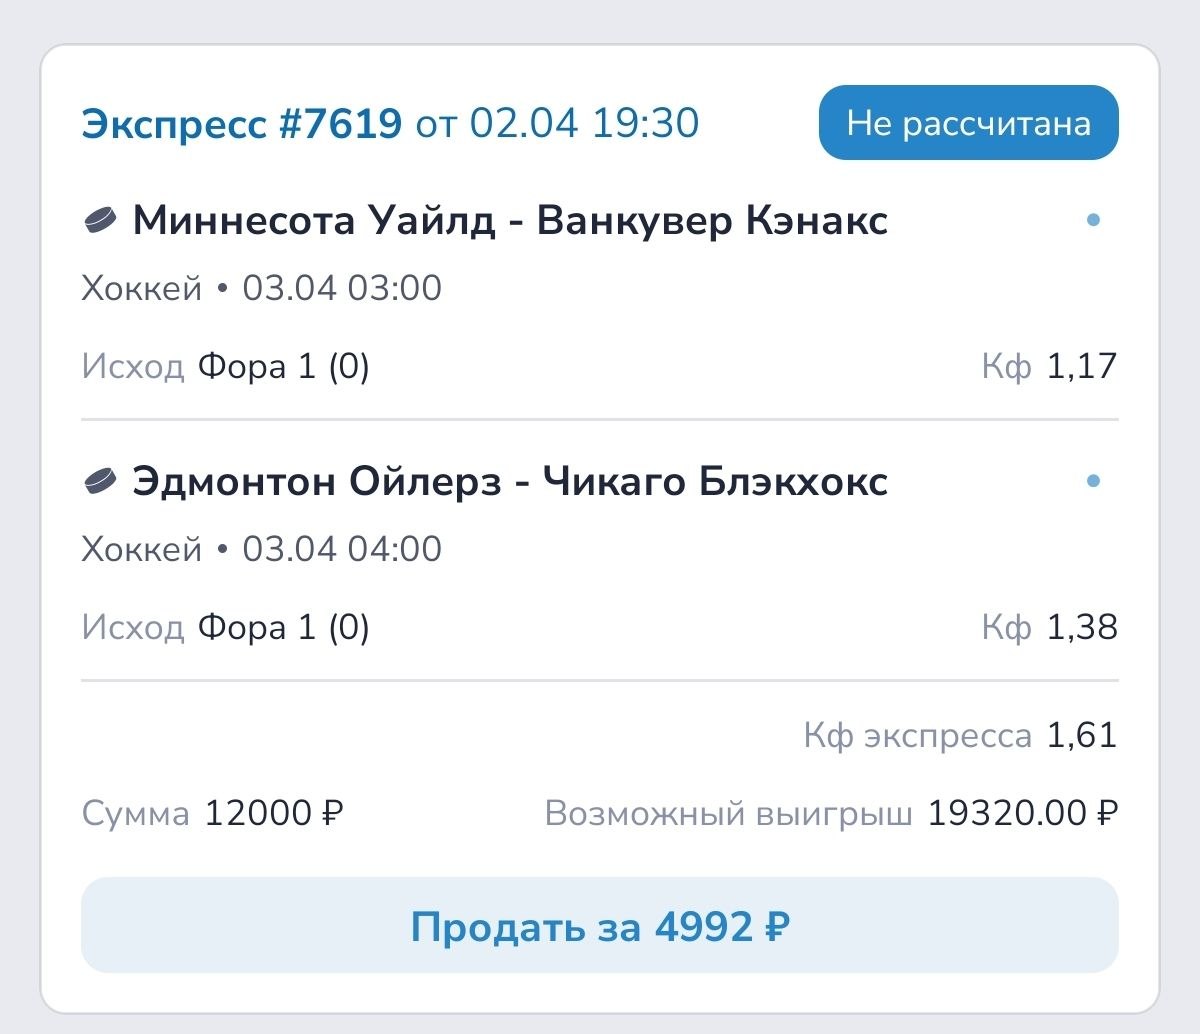Tap the blue status dot on the Миннесота match row
The image size is (1200, 1034).
pos(1093,220)
